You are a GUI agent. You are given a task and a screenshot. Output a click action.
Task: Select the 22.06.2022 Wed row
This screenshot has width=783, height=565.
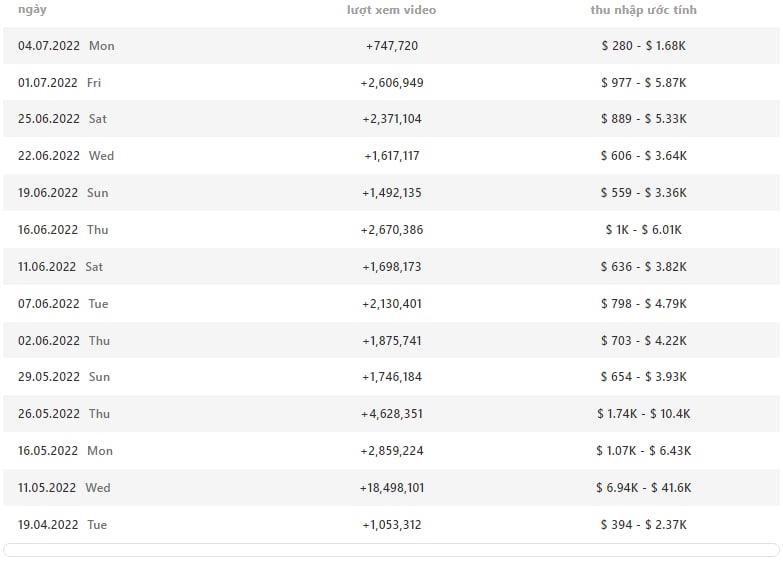pyautogui.click(x=392, y=155)
